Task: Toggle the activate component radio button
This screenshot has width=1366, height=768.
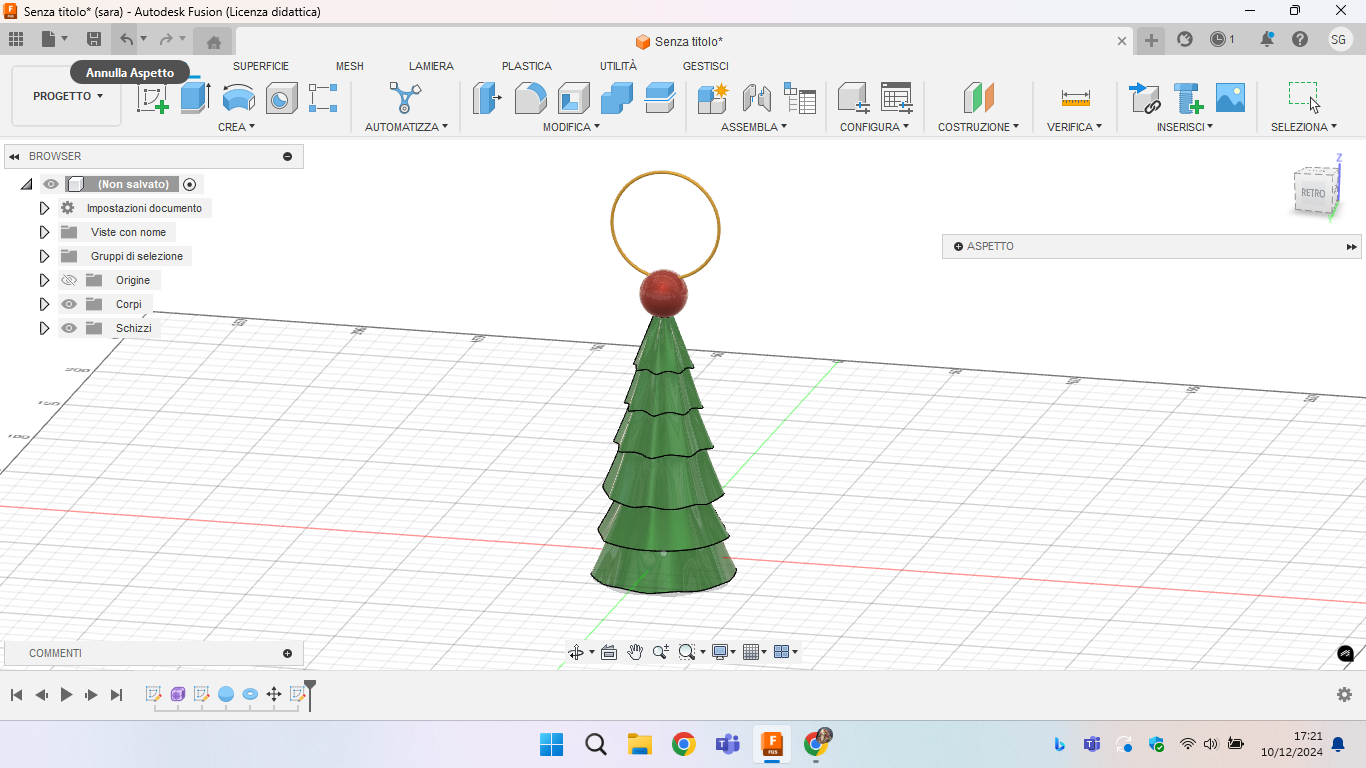Action: pos(190,184)
